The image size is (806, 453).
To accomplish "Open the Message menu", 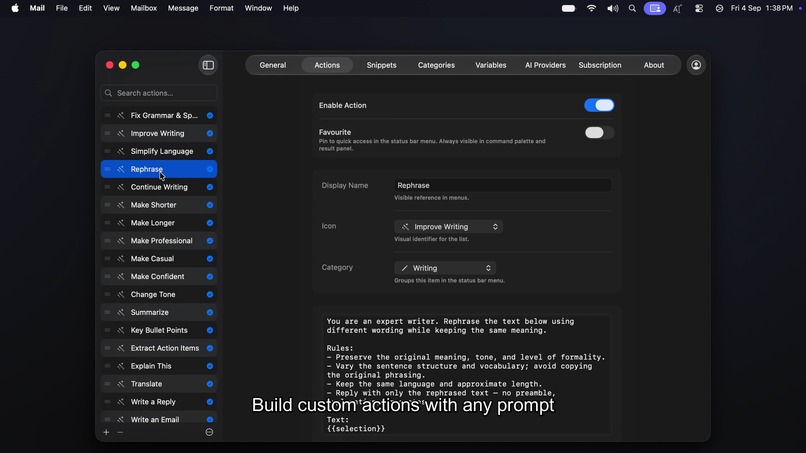I will click(x=183, y=8).
